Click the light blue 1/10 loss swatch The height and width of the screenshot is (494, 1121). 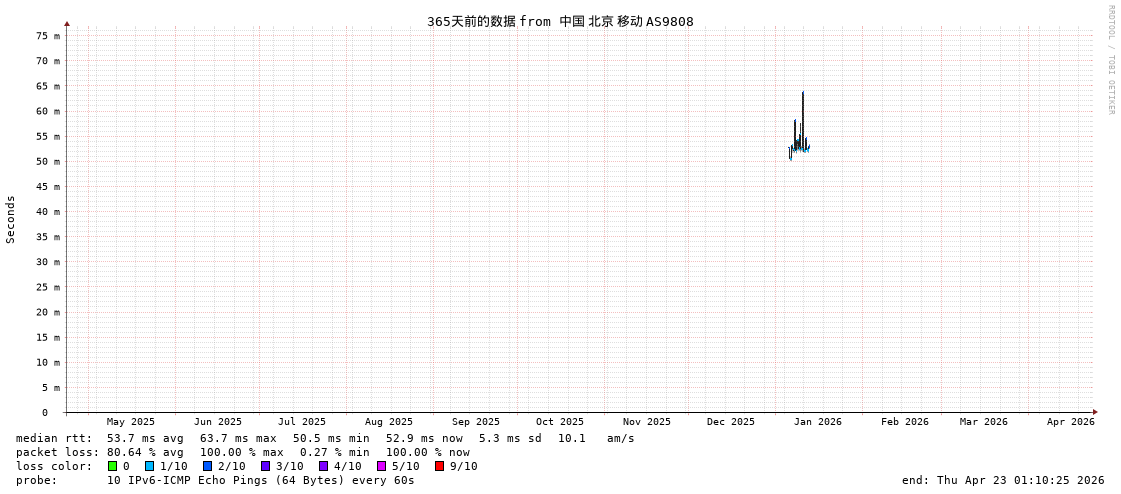click(x=150, y=466)
